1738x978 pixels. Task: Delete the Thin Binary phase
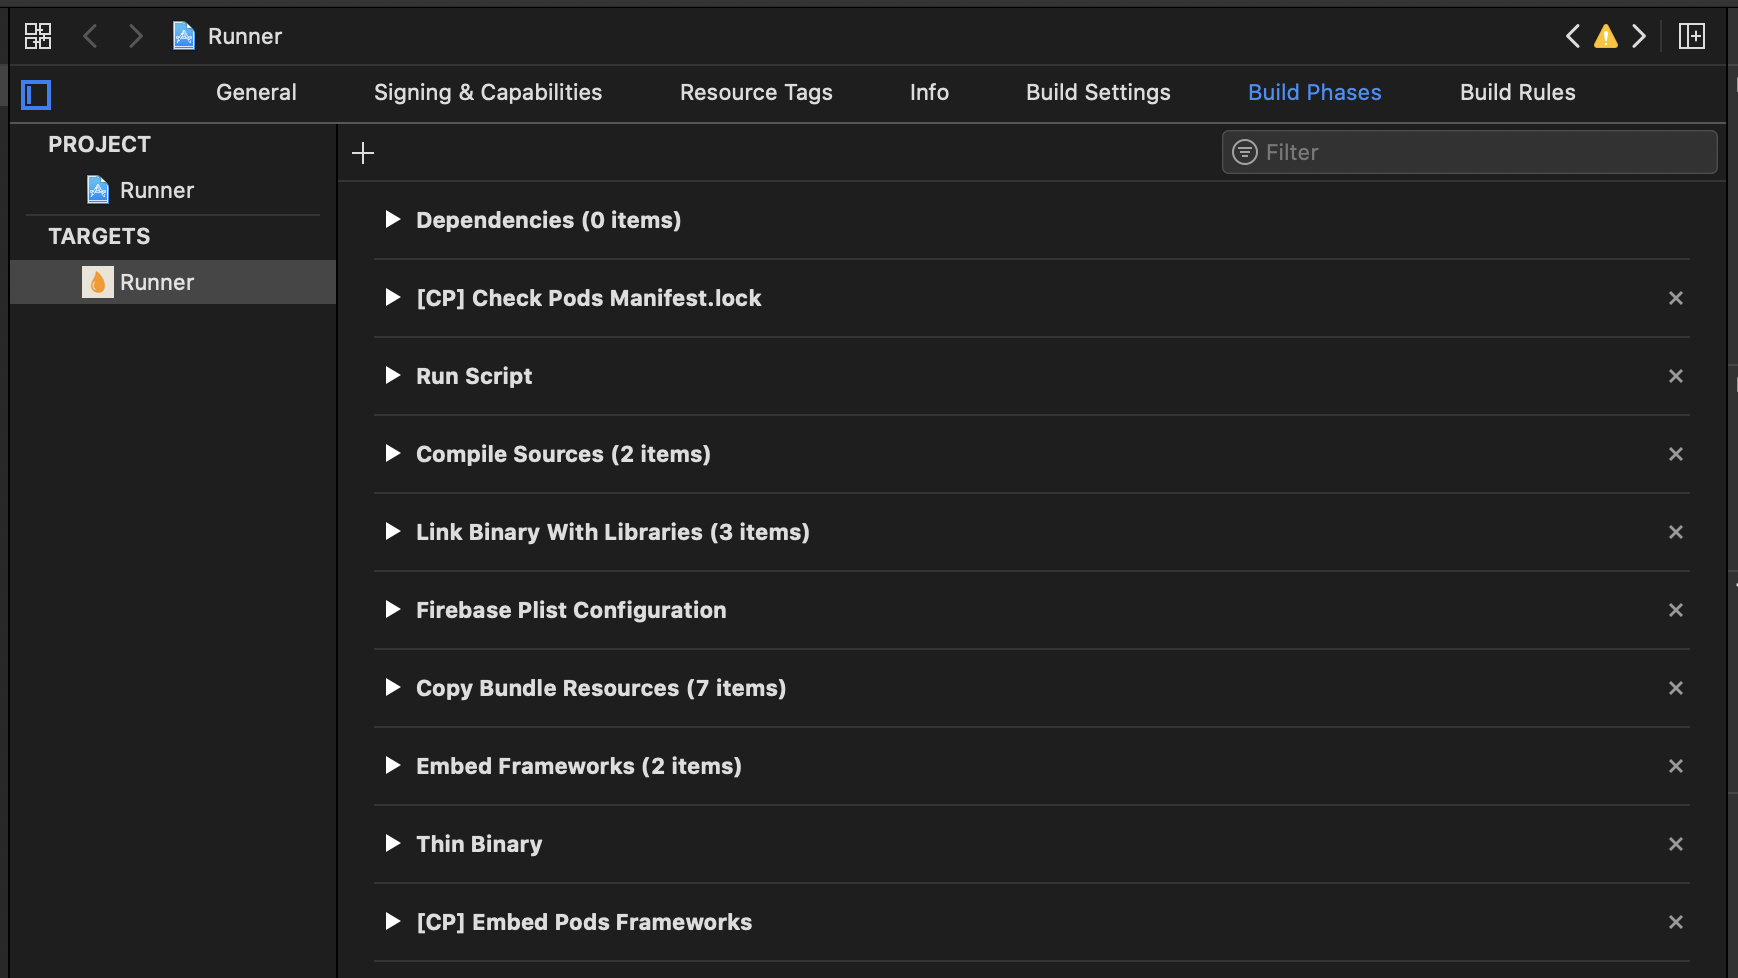(1675, 843)
